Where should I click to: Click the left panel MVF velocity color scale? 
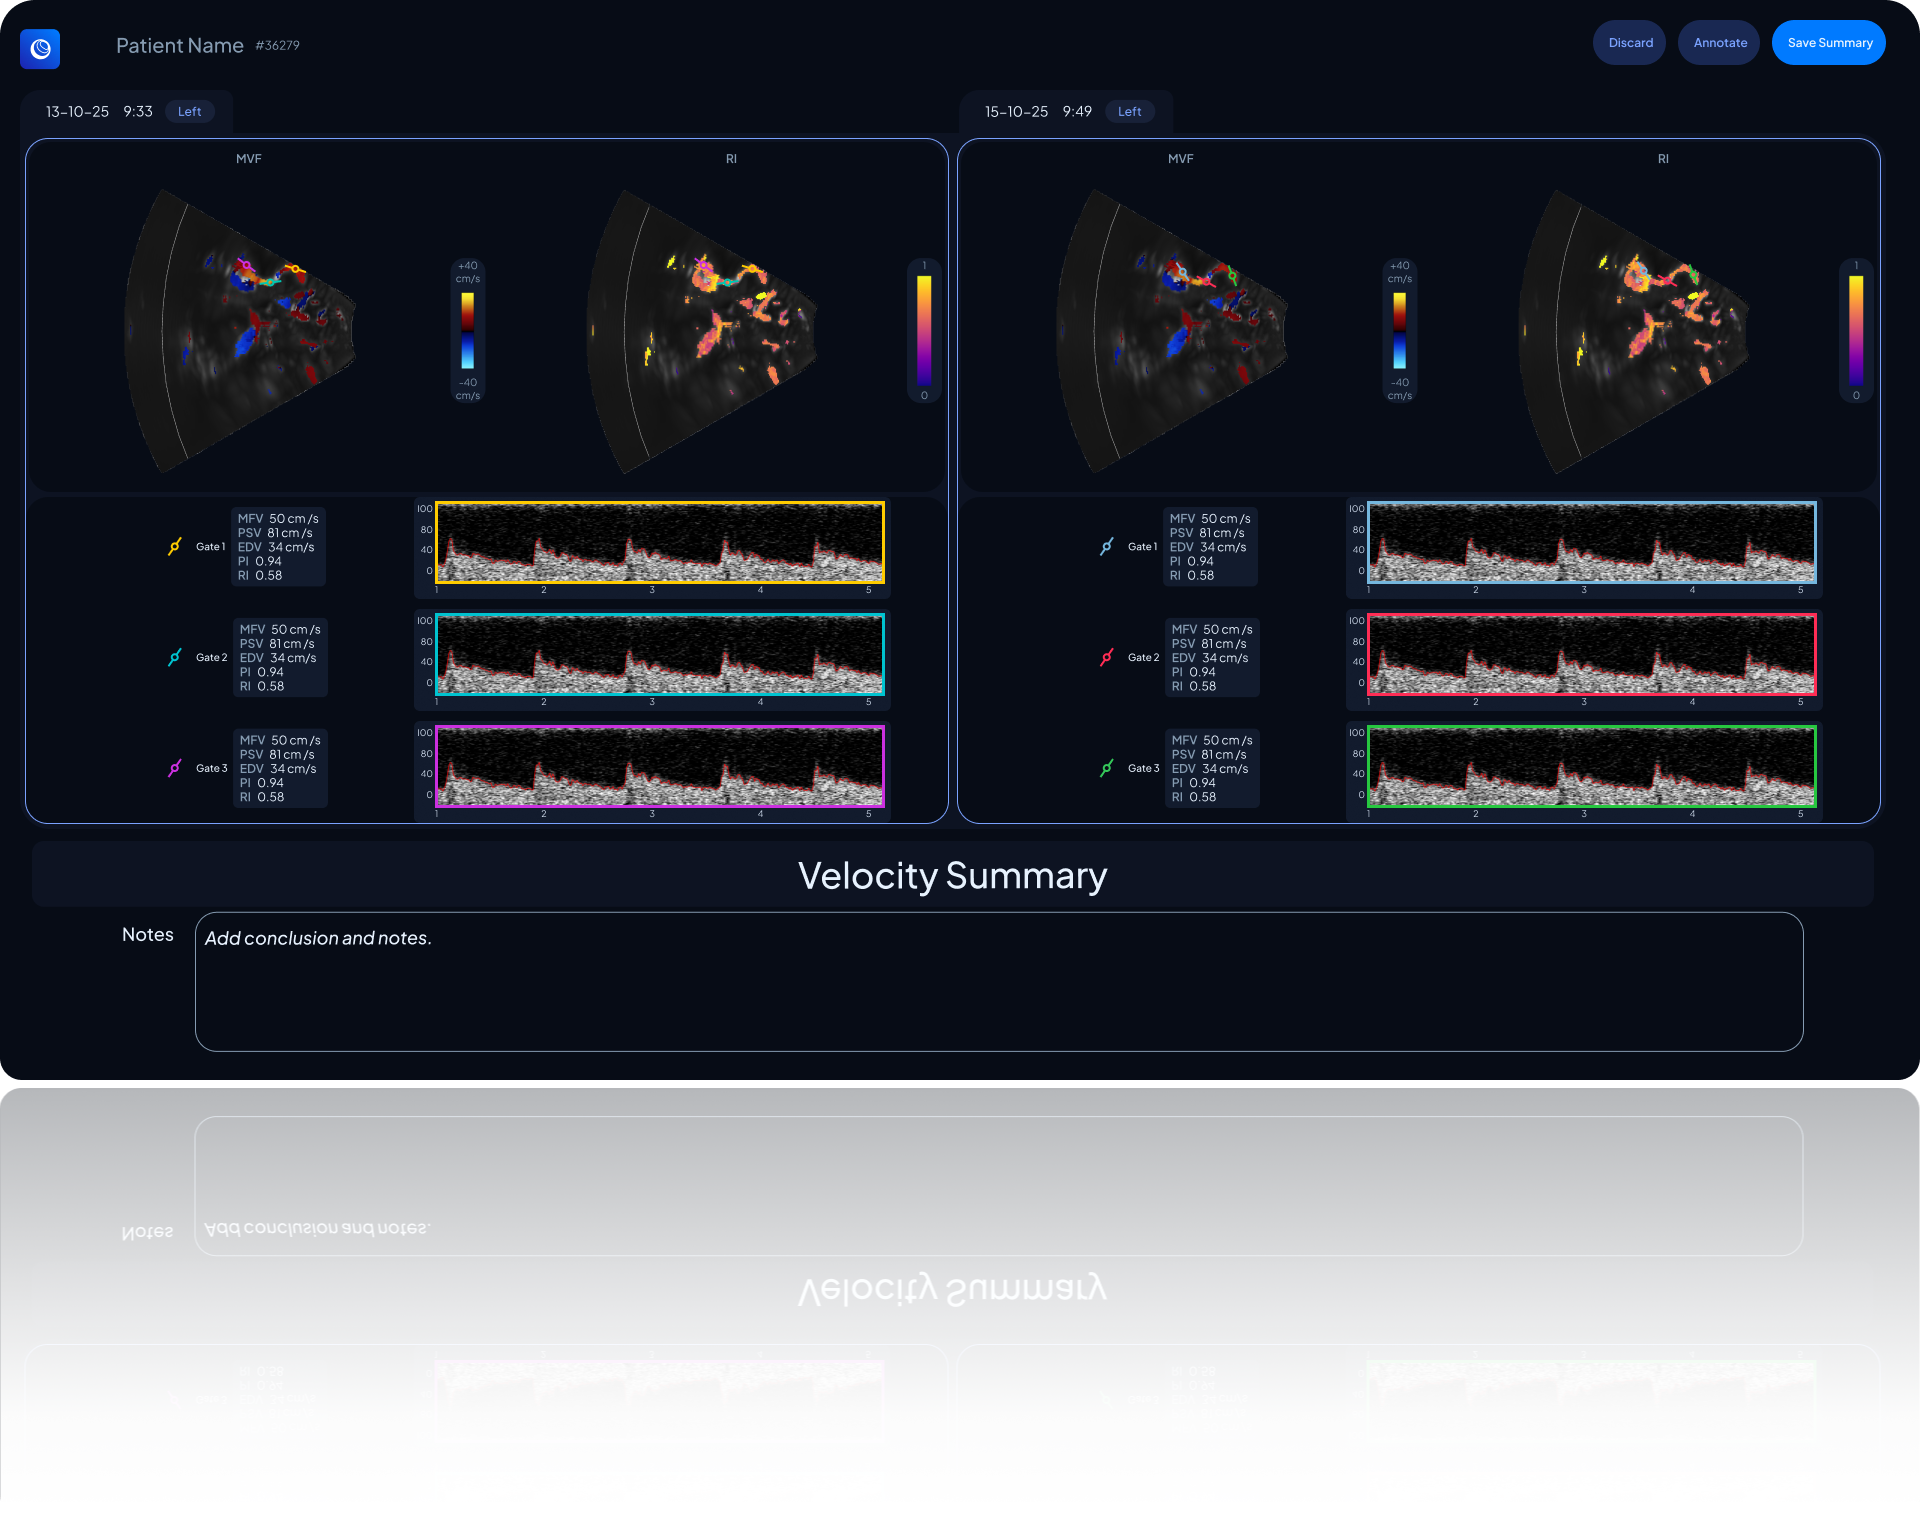[x=467, y=330]
